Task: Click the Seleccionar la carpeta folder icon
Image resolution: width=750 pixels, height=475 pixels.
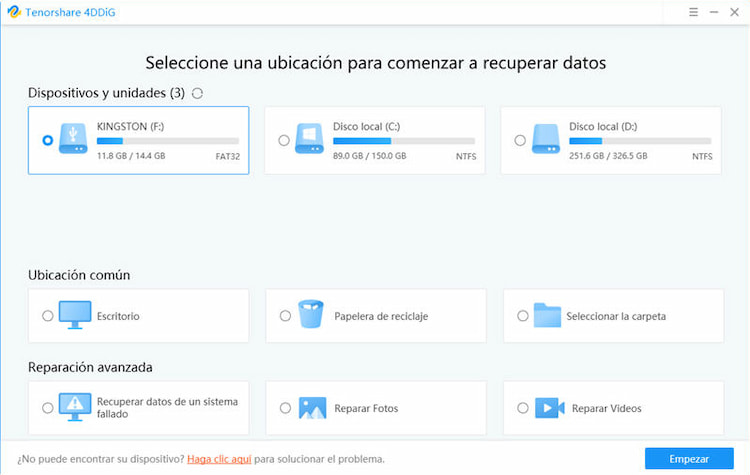Action: point(547,315)
